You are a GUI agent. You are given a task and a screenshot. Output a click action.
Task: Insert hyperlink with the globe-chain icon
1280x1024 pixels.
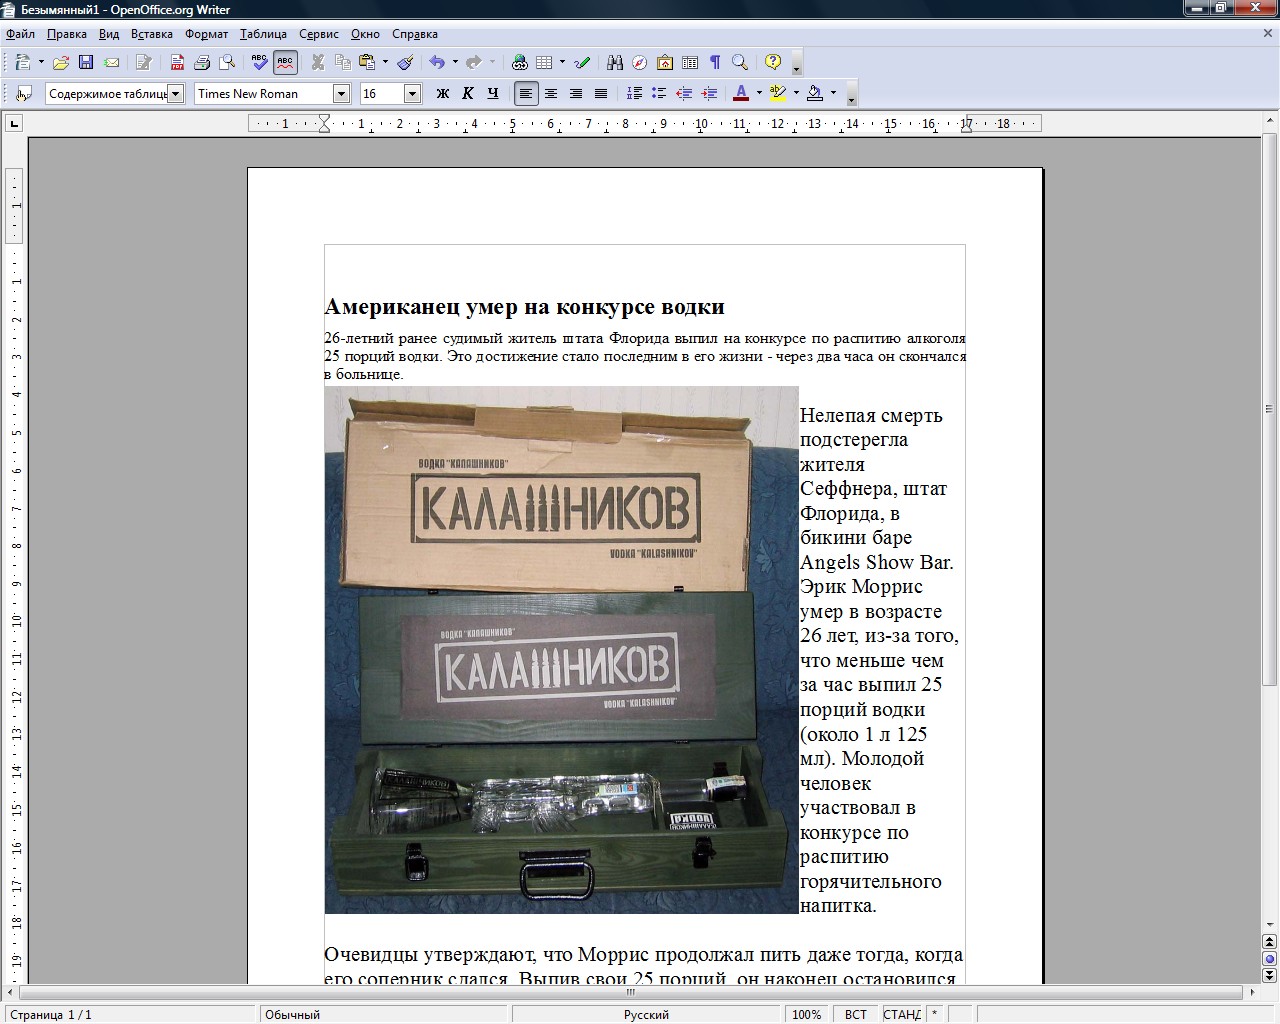pyautogui.click(x=519, y=62)
